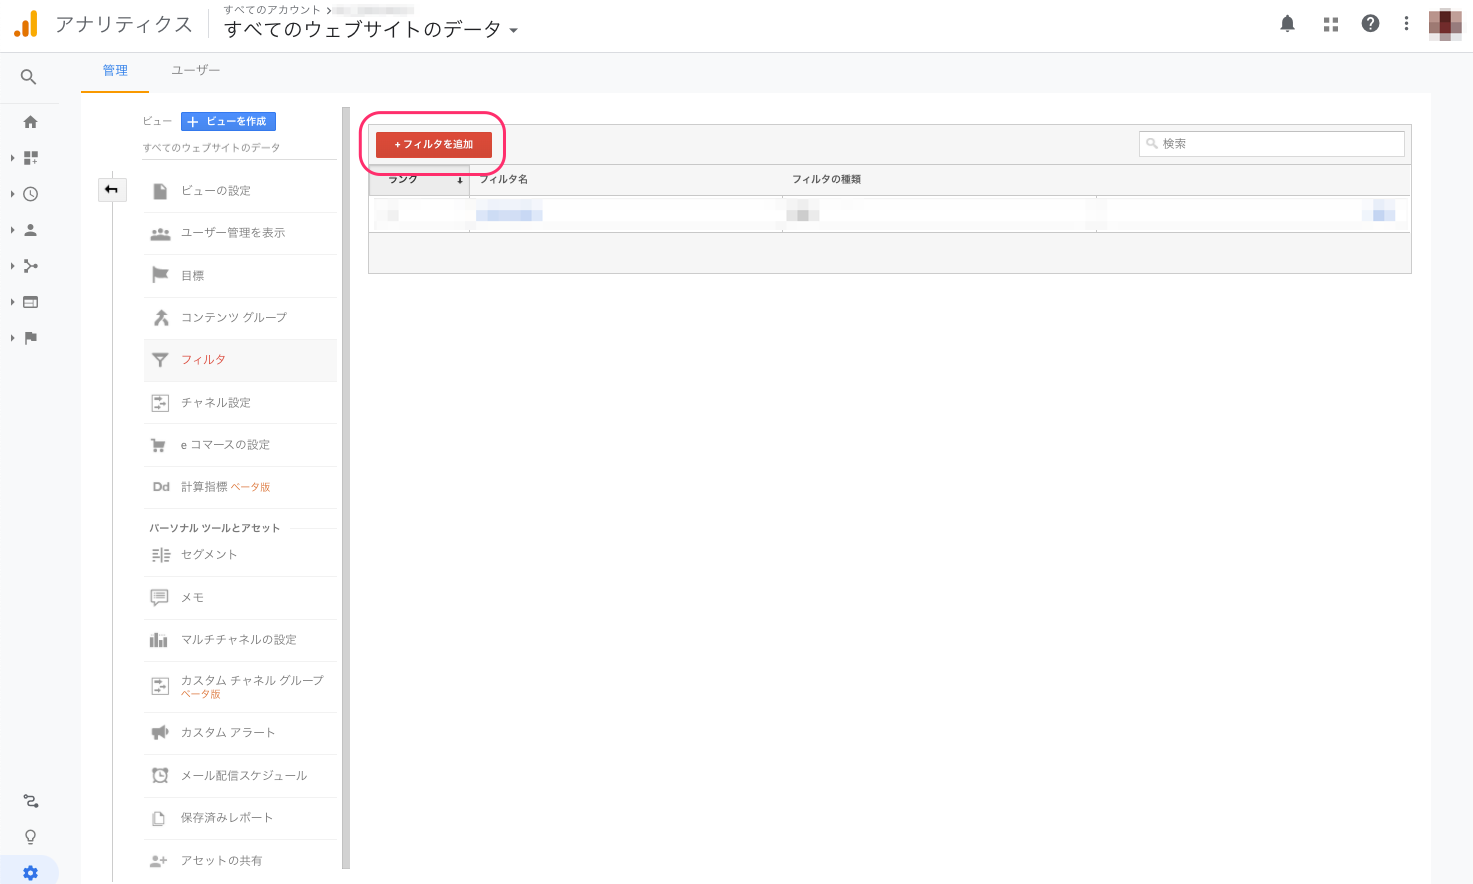Expand the Acquisition section arrow in sidebar
The height and width of the screenshot is (884, 1473).
(12, 266)
